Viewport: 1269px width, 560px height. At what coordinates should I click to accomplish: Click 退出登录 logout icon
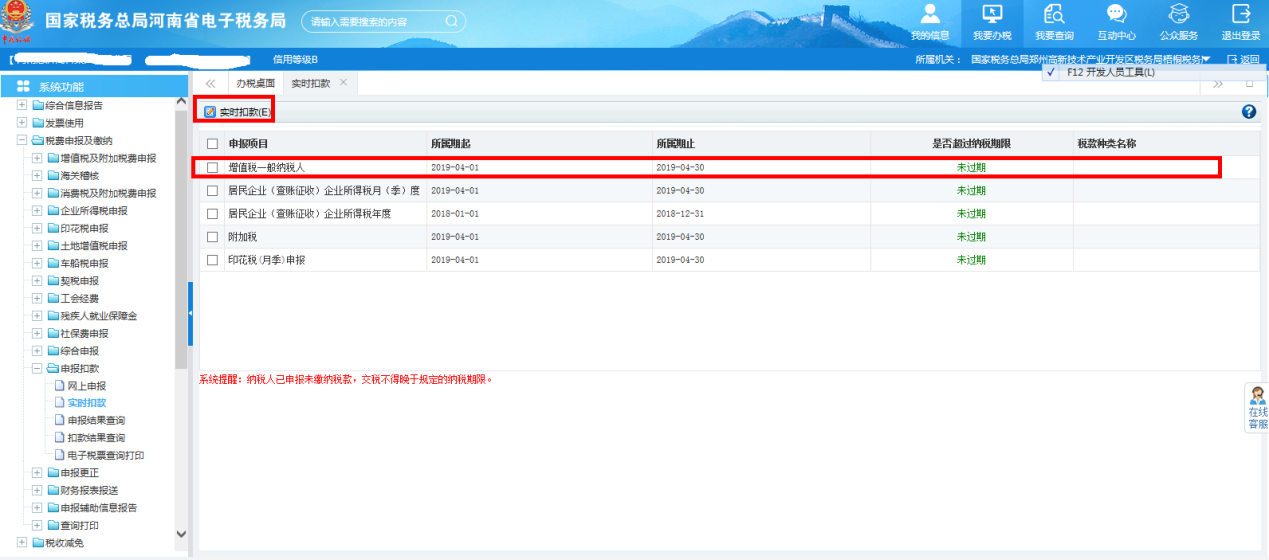point(1240,15)
